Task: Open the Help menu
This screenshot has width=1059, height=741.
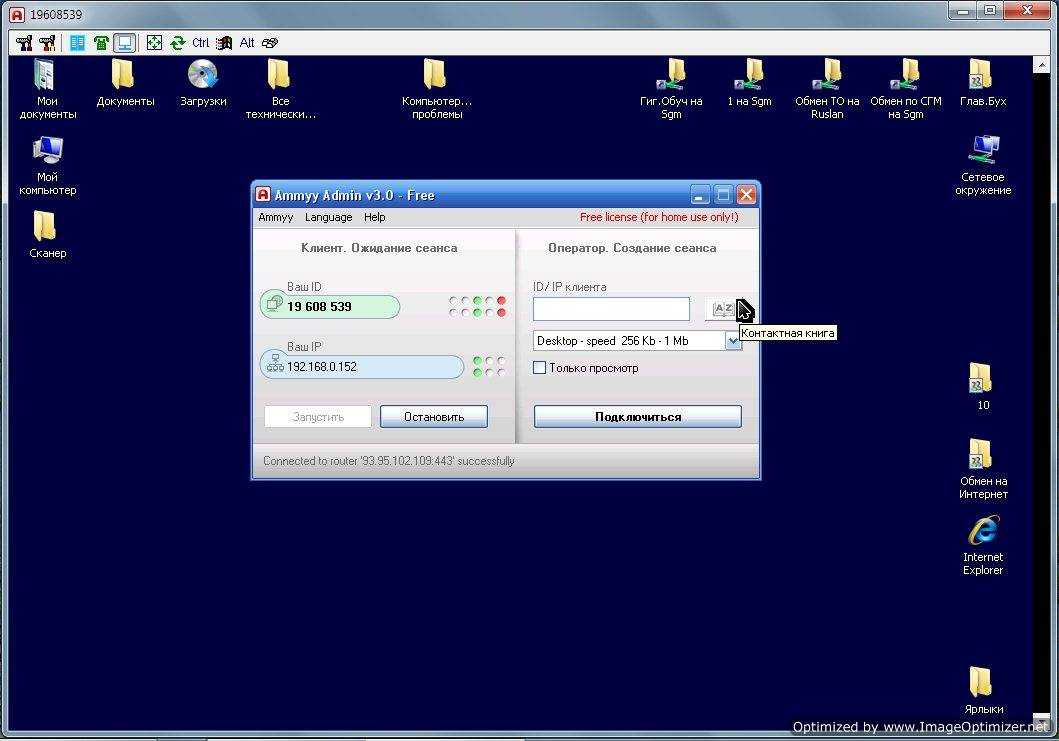Action: (374, 217)
